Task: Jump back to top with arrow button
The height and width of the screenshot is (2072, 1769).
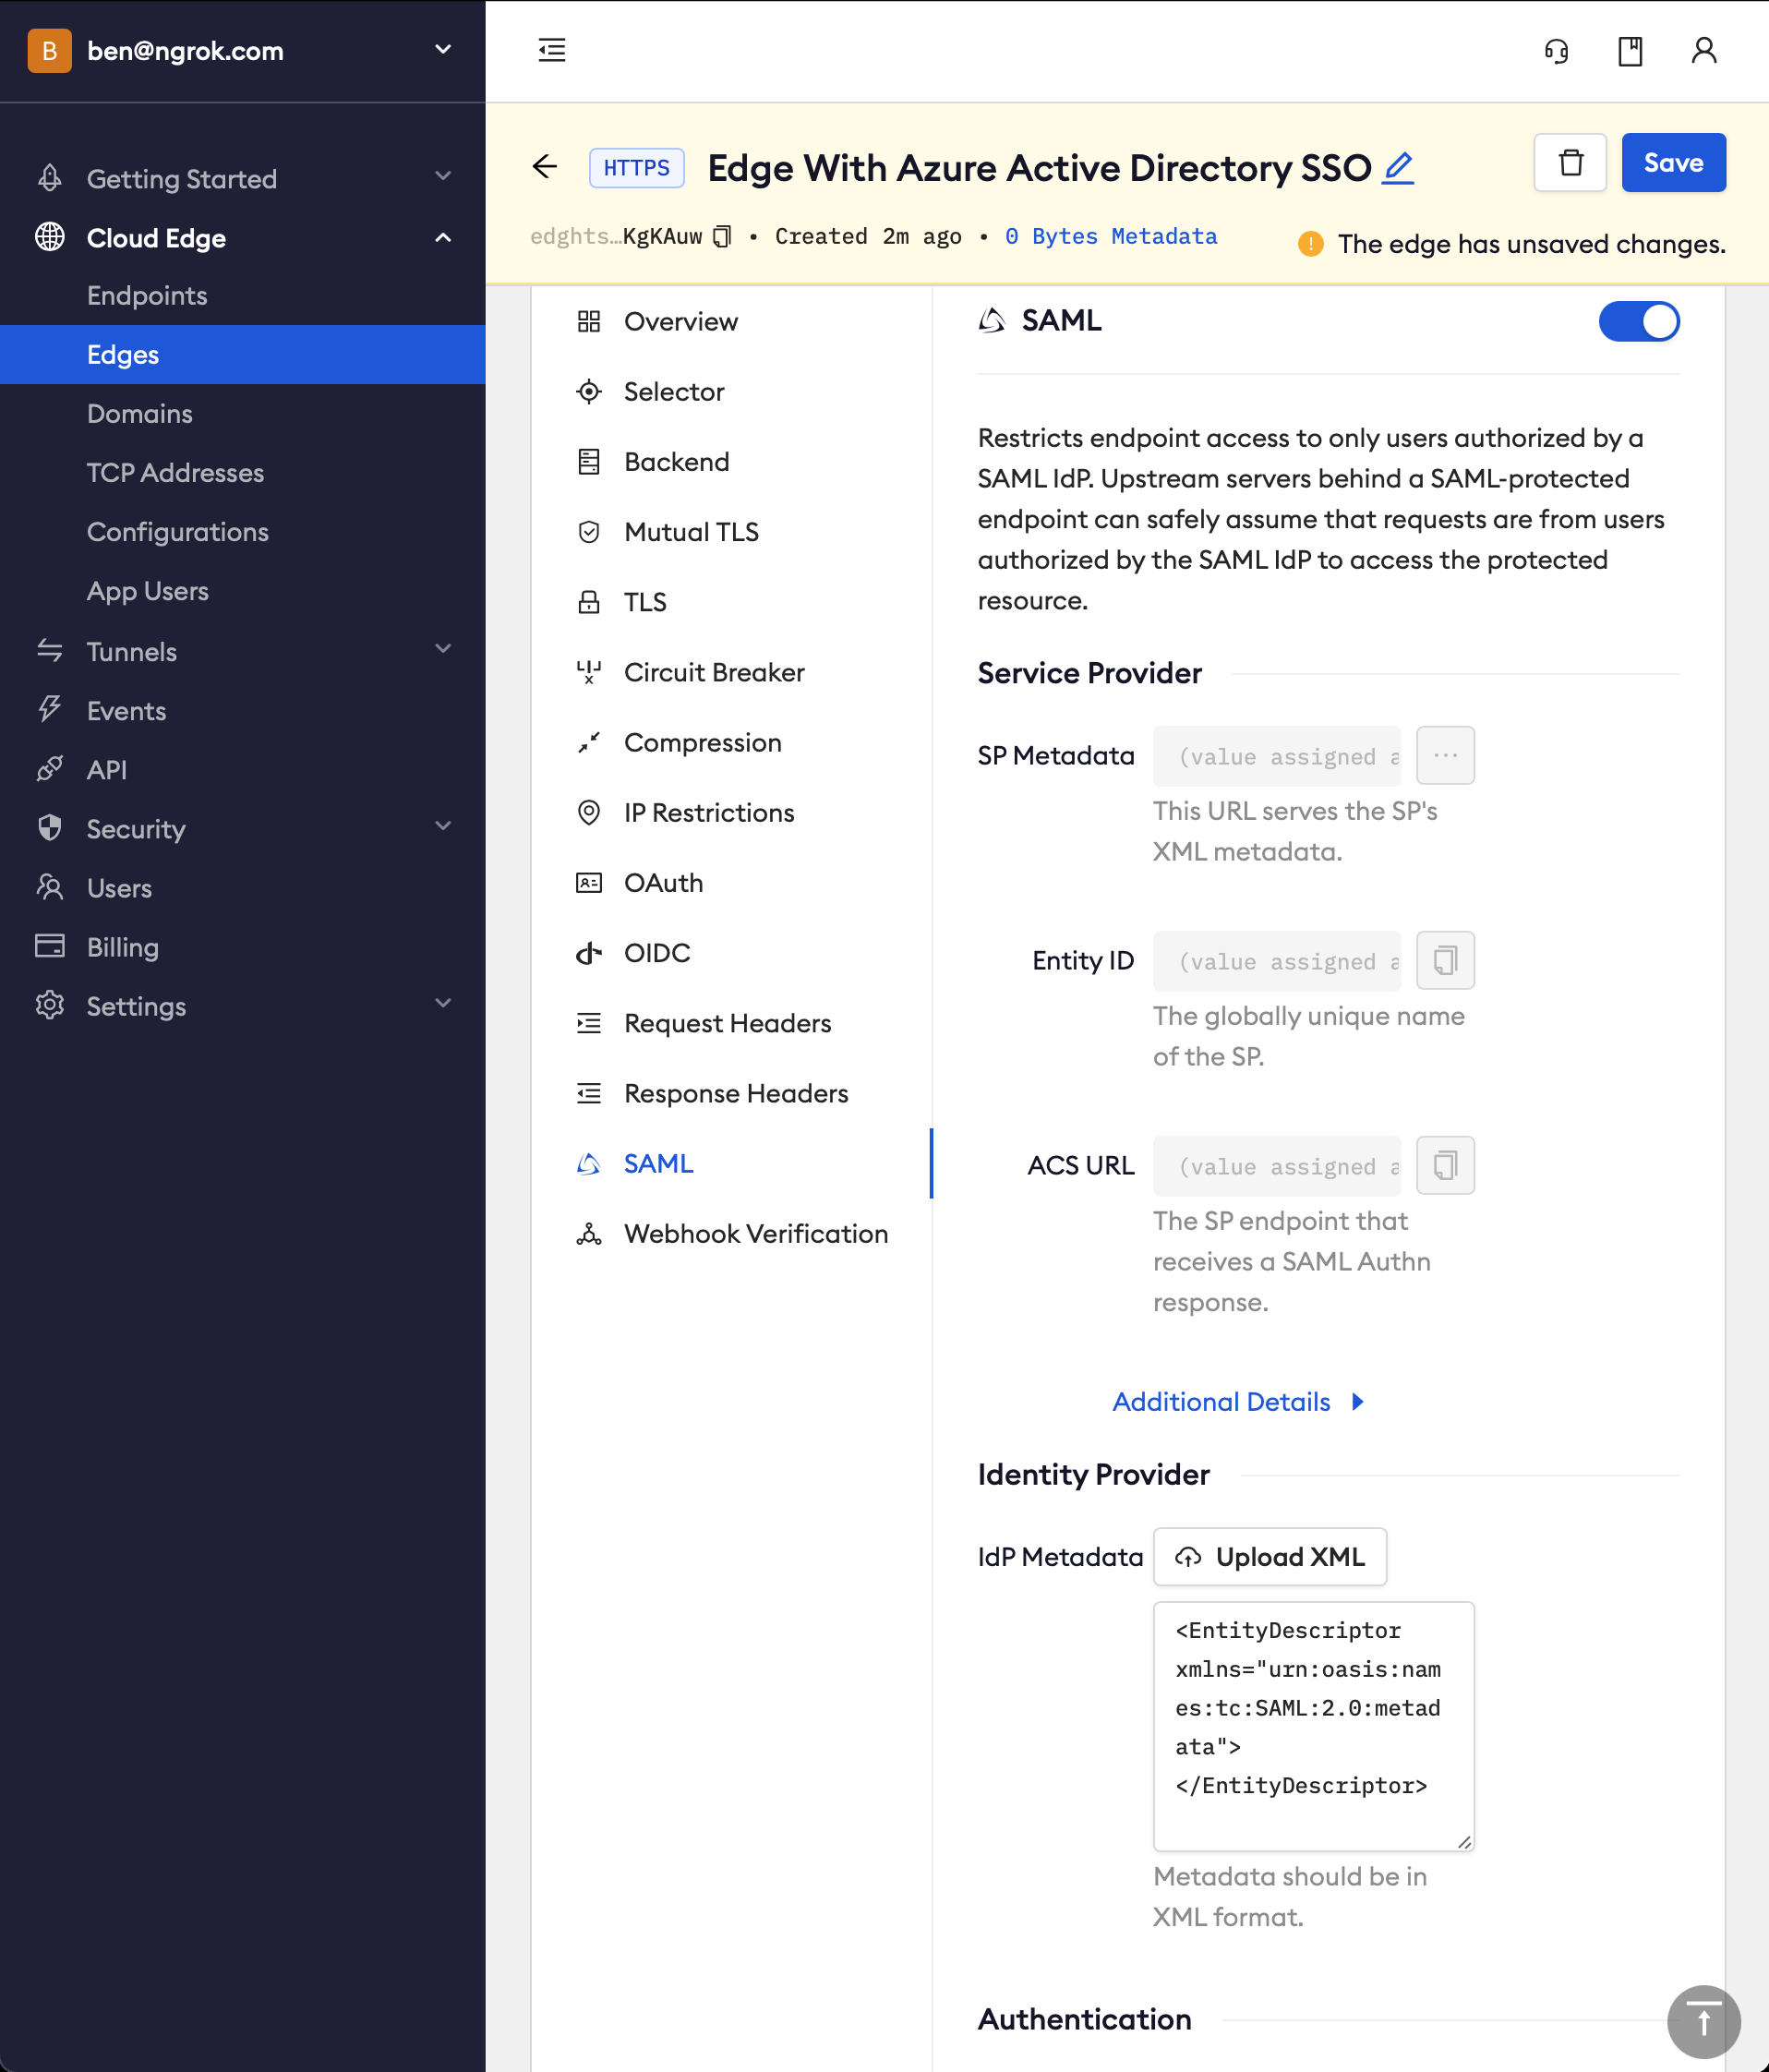Action: click(x=1703, y=2021)
